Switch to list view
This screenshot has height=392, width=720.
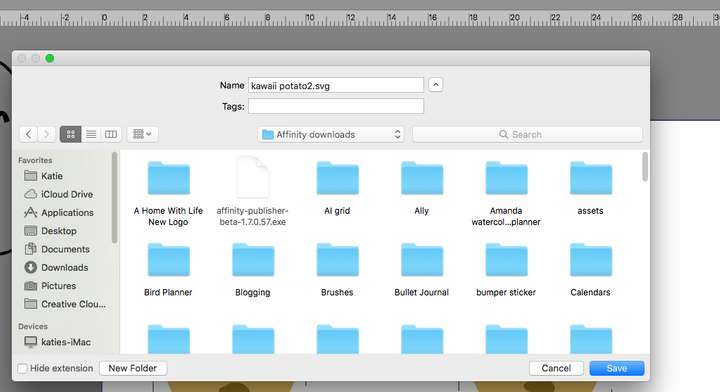[x=91, y=134]
